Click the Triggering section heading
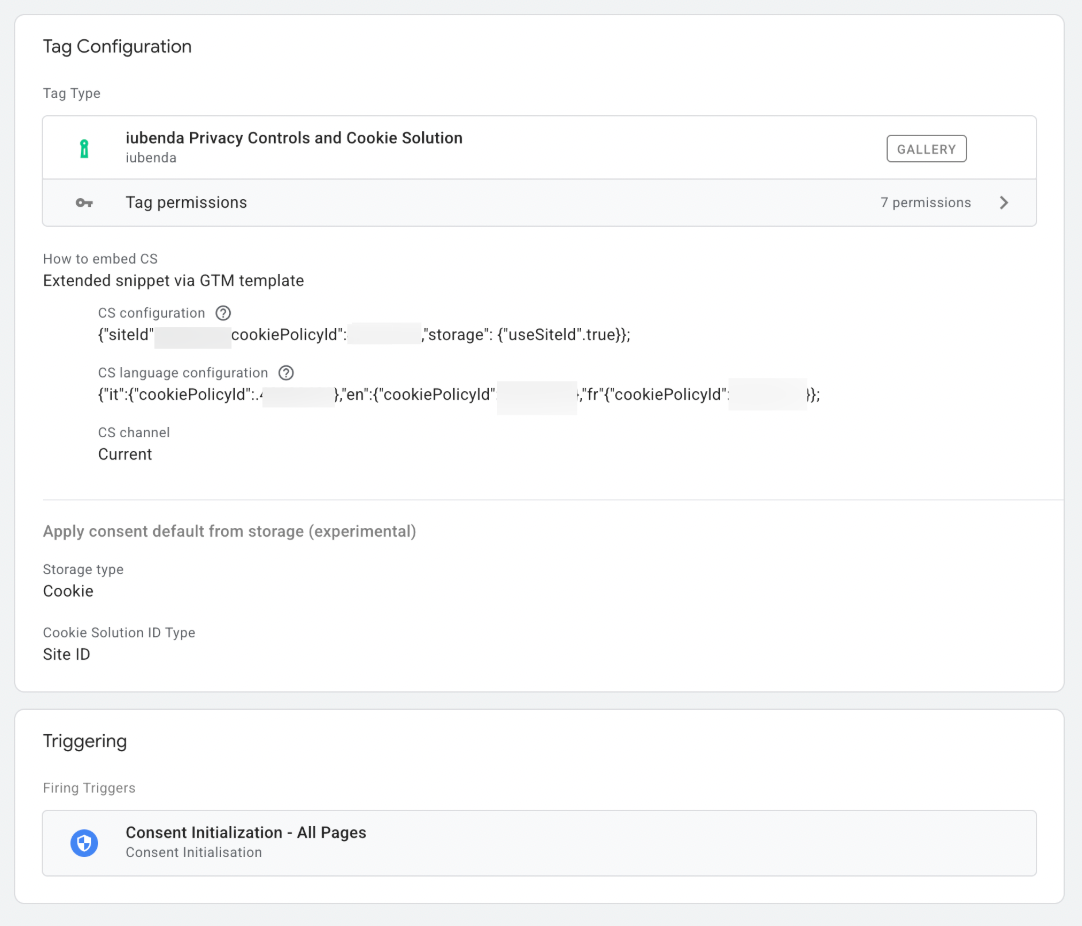 point(85,741)
